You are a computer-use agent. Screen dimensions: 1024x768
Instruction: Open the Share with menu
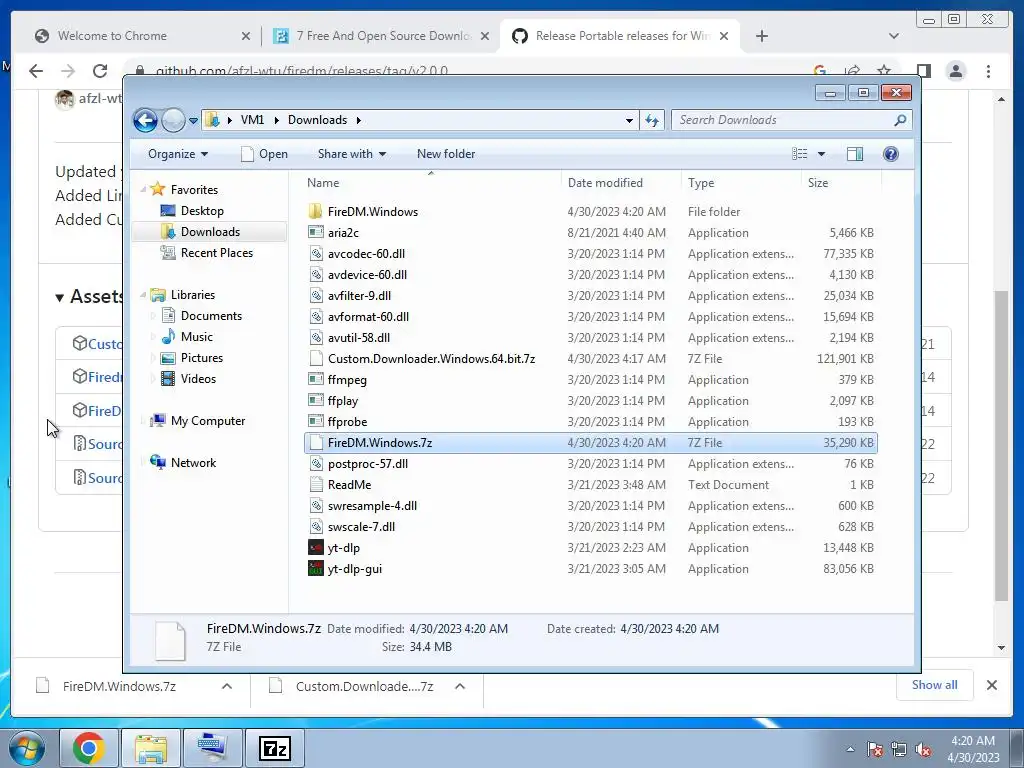(352, 154)
